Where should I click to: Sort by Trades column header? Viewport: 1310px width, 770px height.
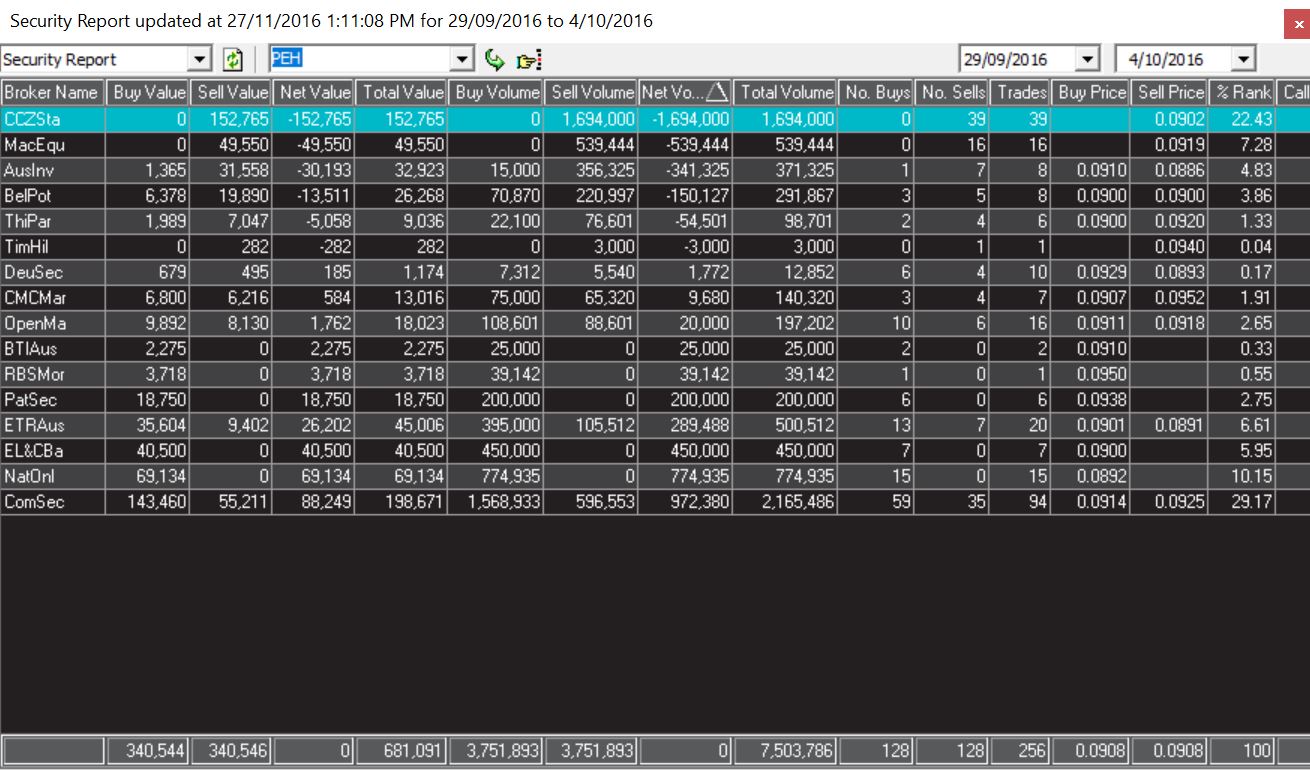pos(1020,92)
